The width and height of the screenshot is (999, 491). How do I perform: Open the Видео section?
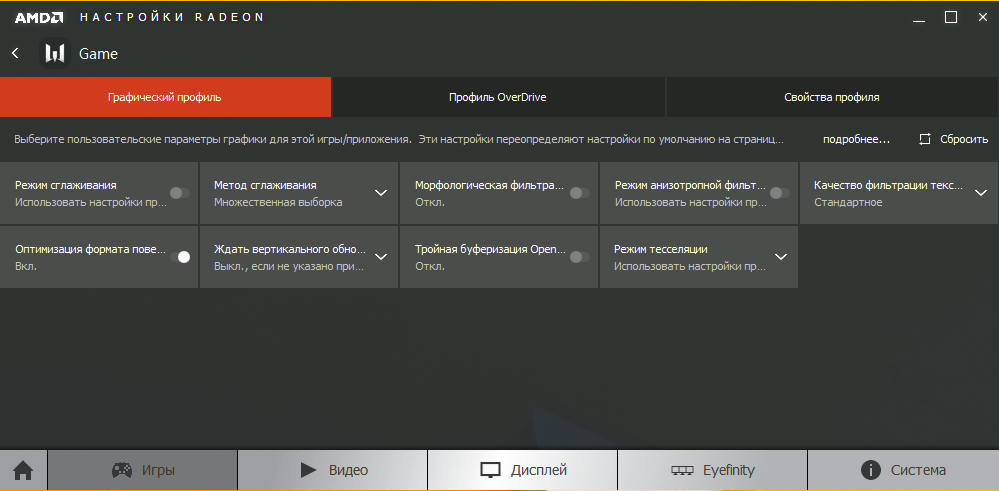pos(332,471)
